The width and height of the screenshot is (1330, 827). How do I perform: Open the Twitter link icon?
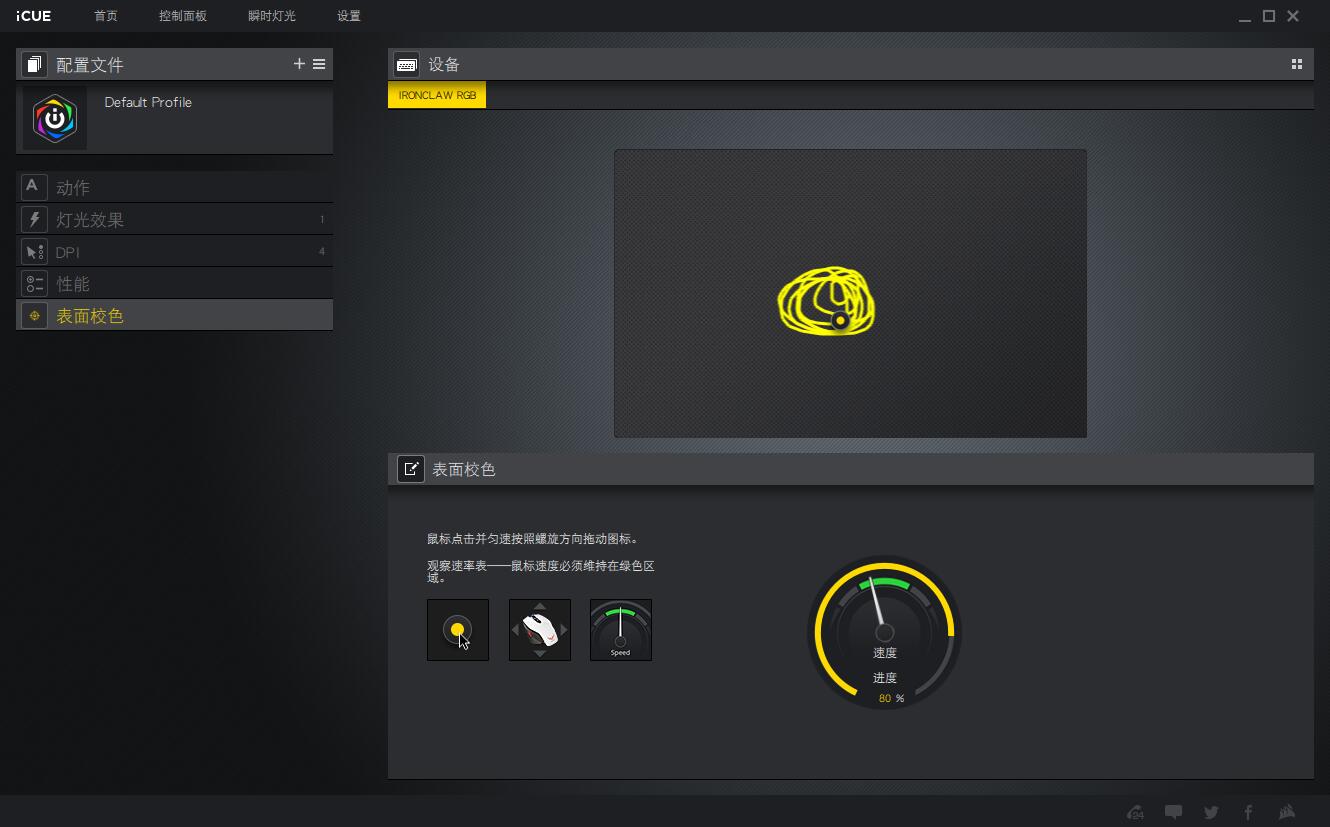pyautogui.click(x=1211, y=812)
